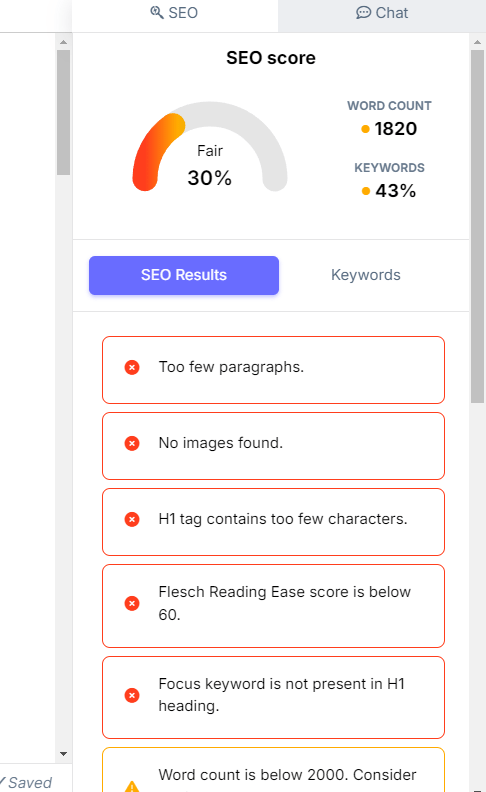This screenshot has width=486, height=792.
Task: Click the orange dot next to word count
Action: [366, 129]
